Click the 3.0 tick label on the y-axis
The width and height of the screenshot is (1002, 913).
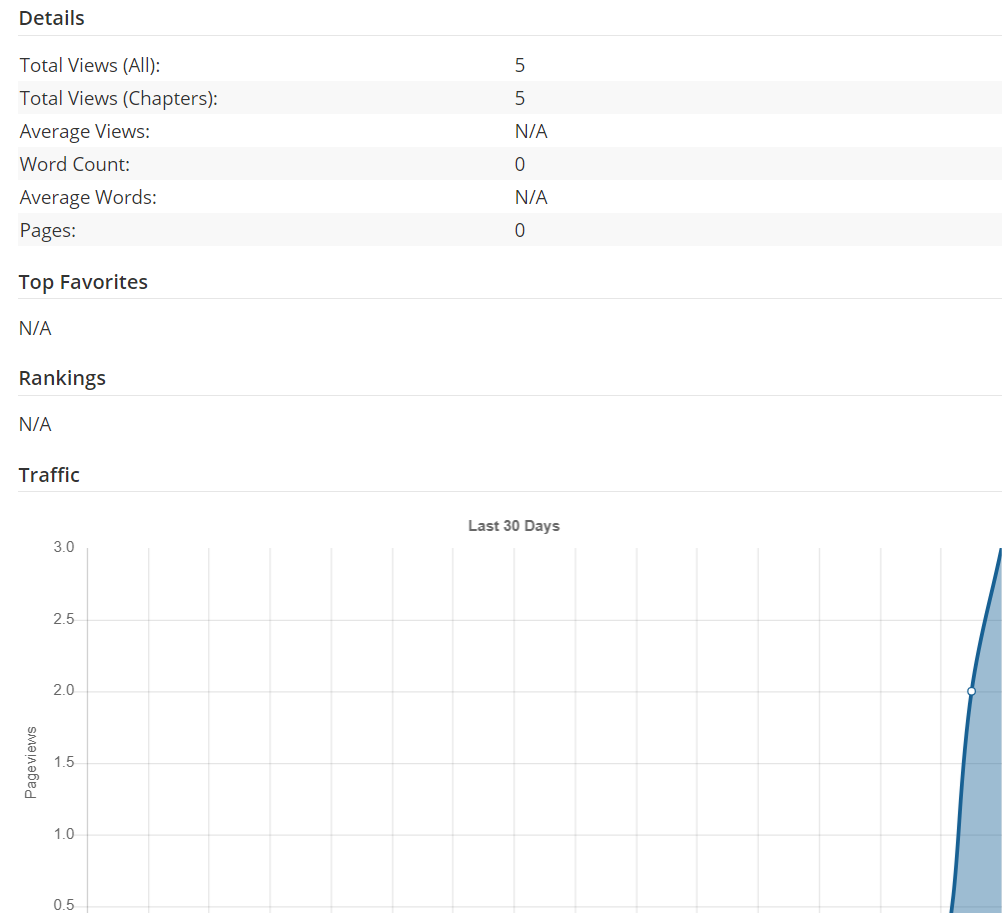click(64, 548)
